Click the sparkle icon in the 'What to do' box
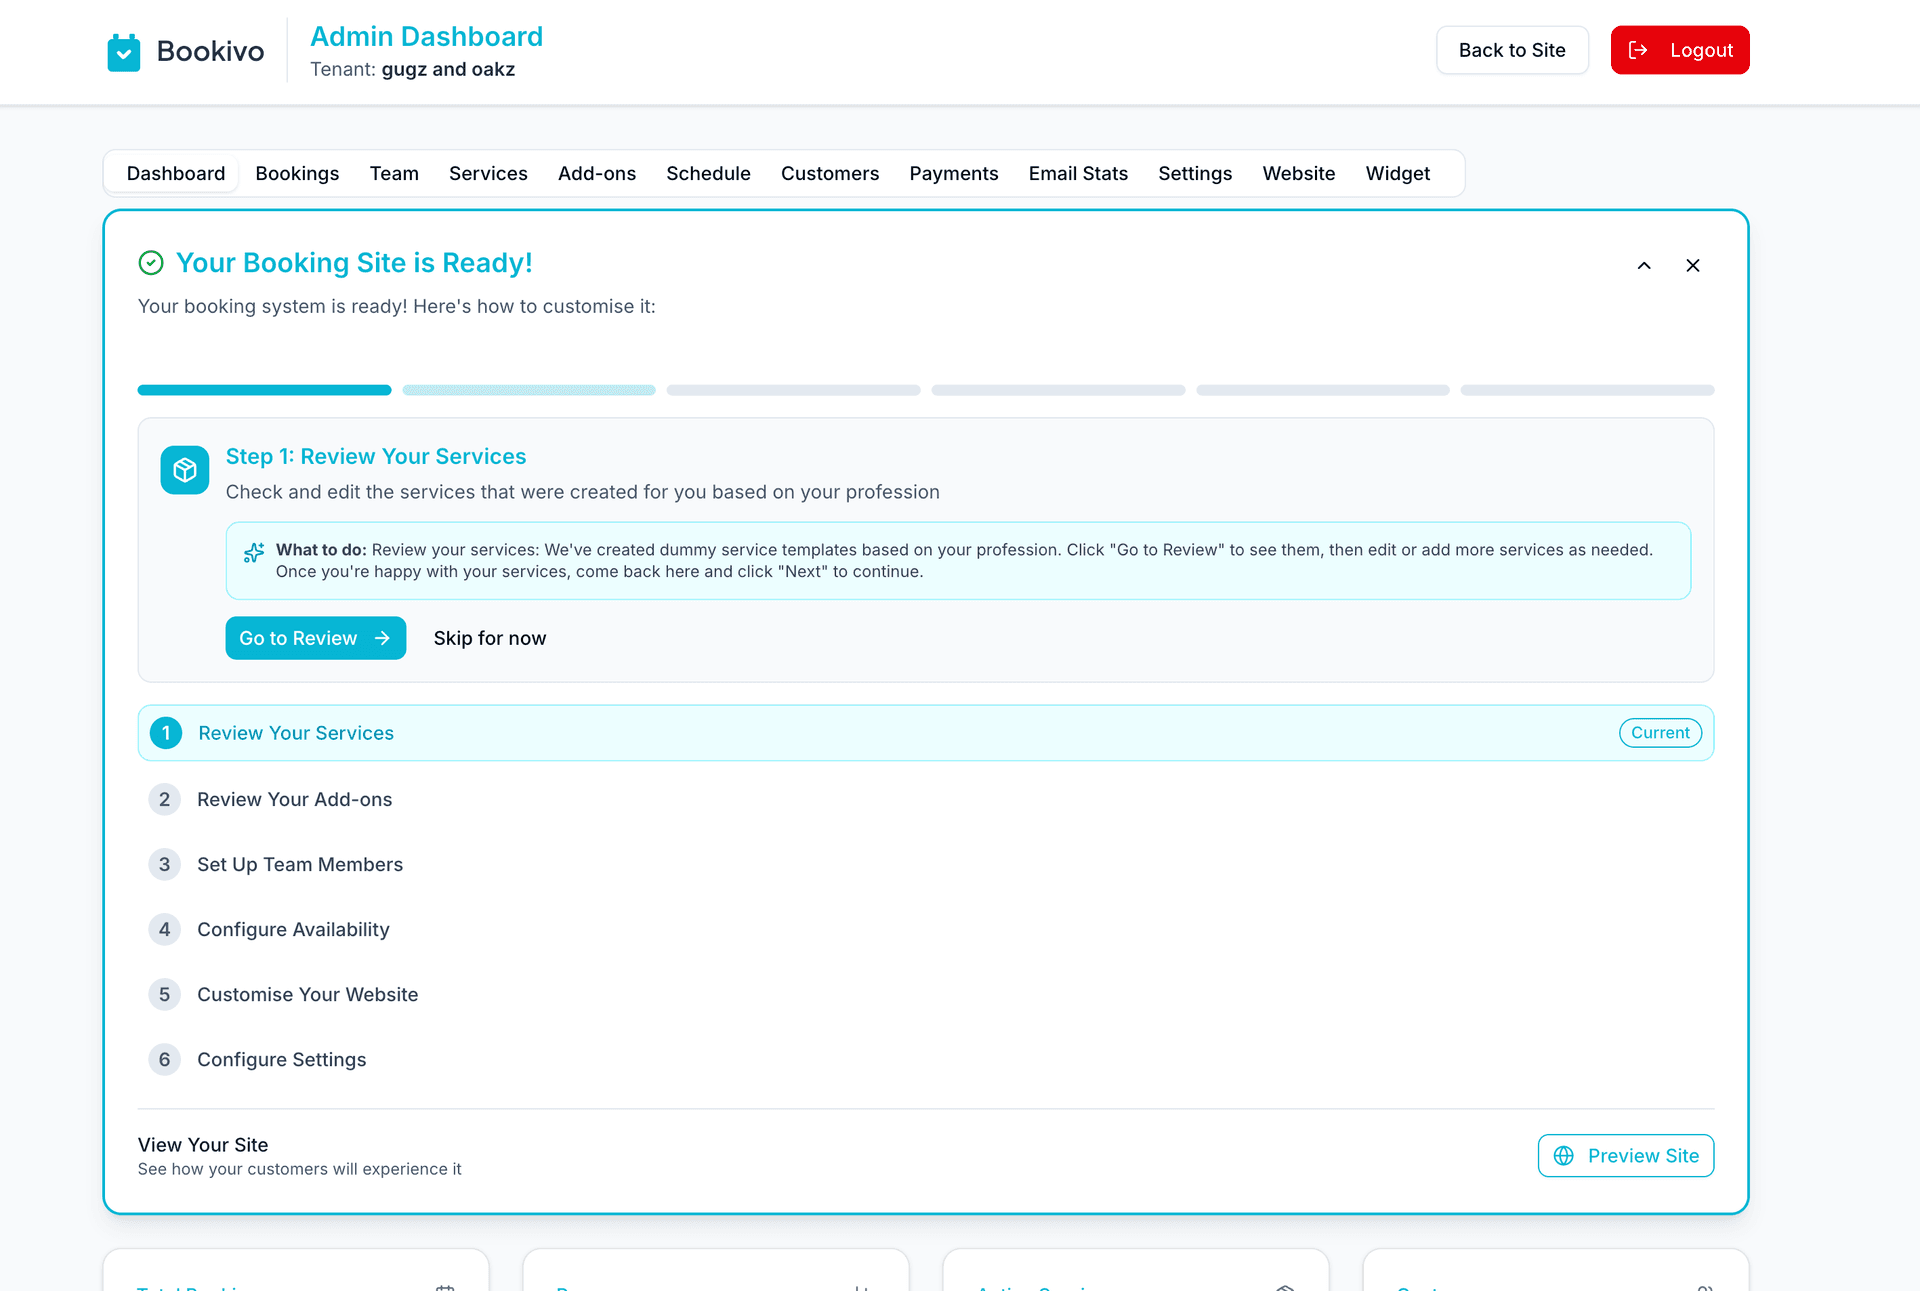 tap(254, 552)
